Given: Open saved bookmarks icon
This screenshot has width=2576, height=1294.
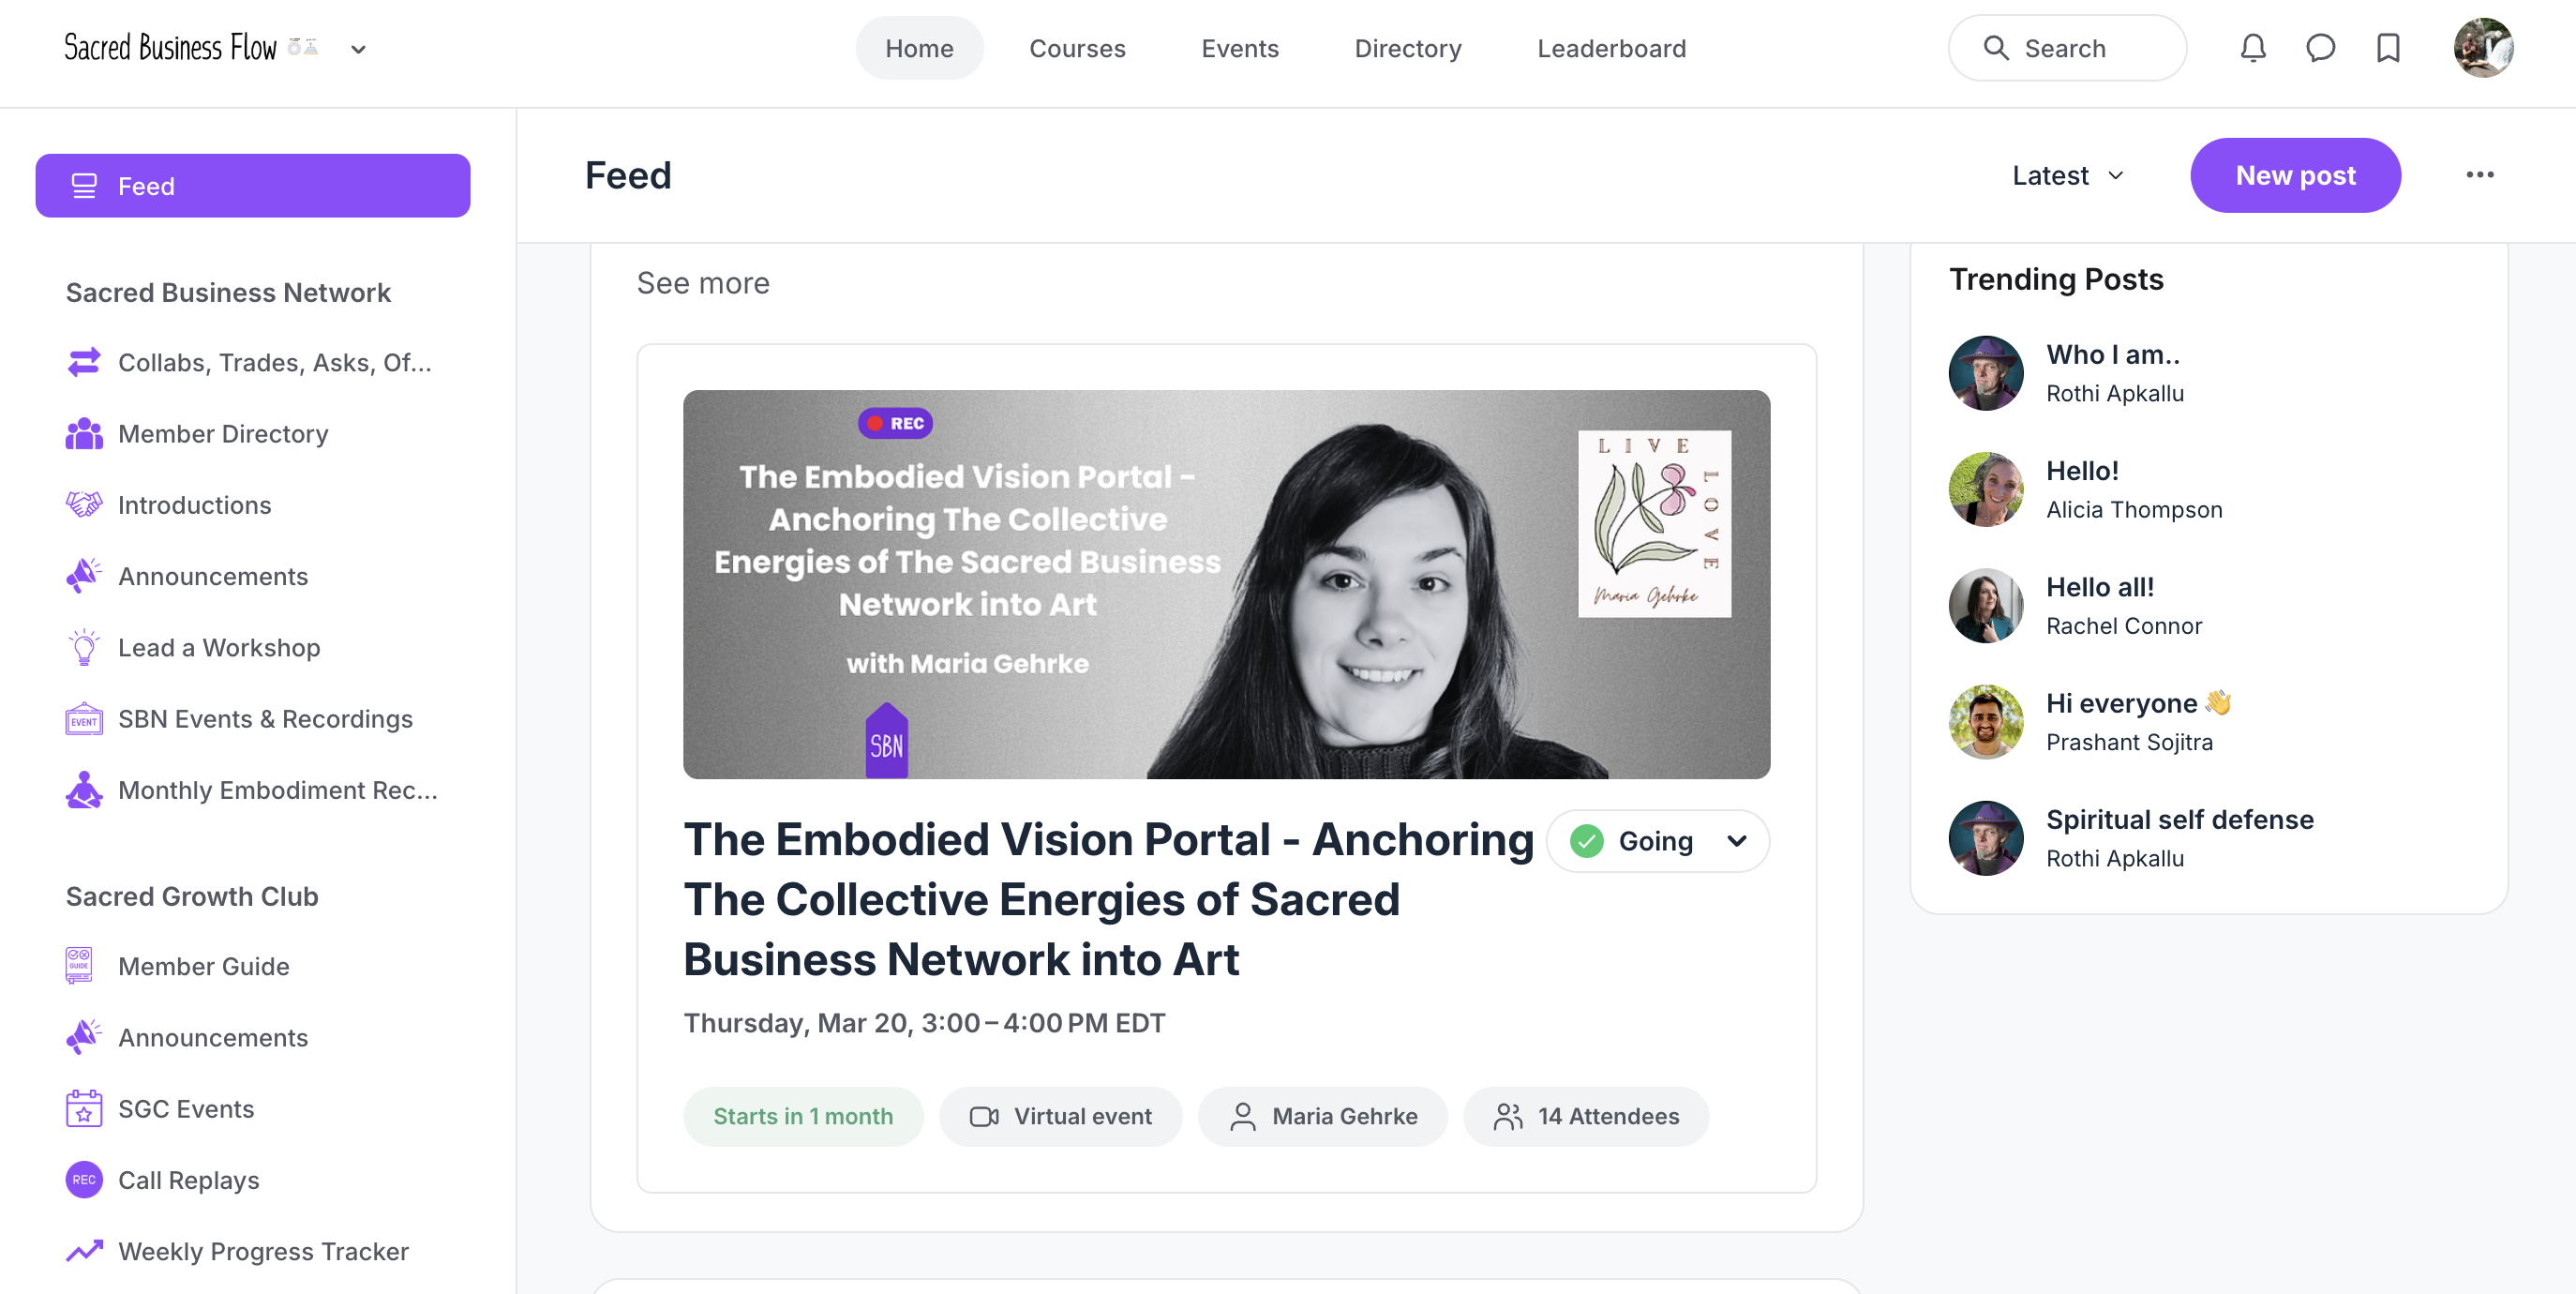Looking at the screenshot, I should [2388, 48].
